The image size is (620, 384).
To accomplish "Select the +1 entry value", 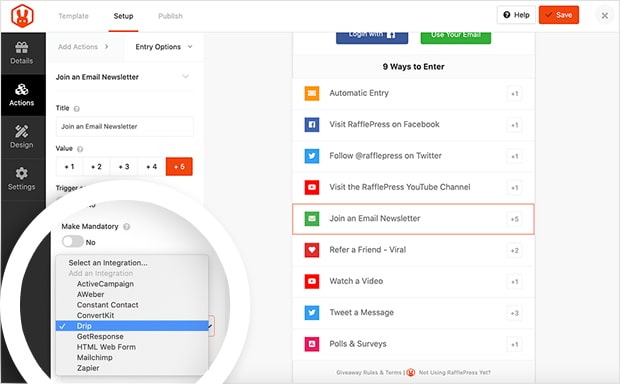I will pyautogui.click(x=69, y=166).
